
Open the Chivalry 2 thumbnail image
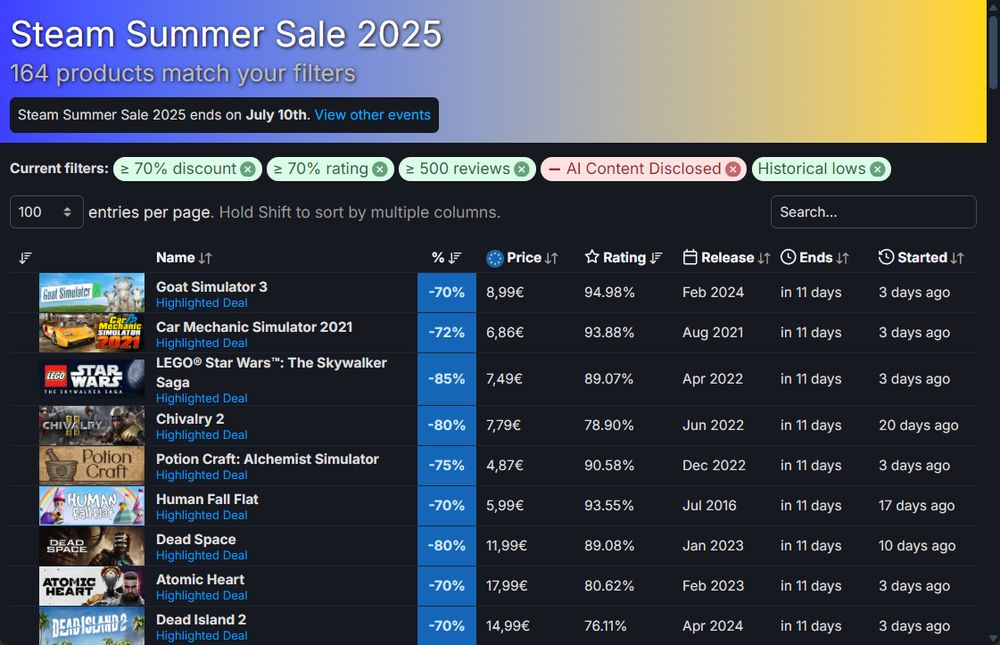point(92,426)
